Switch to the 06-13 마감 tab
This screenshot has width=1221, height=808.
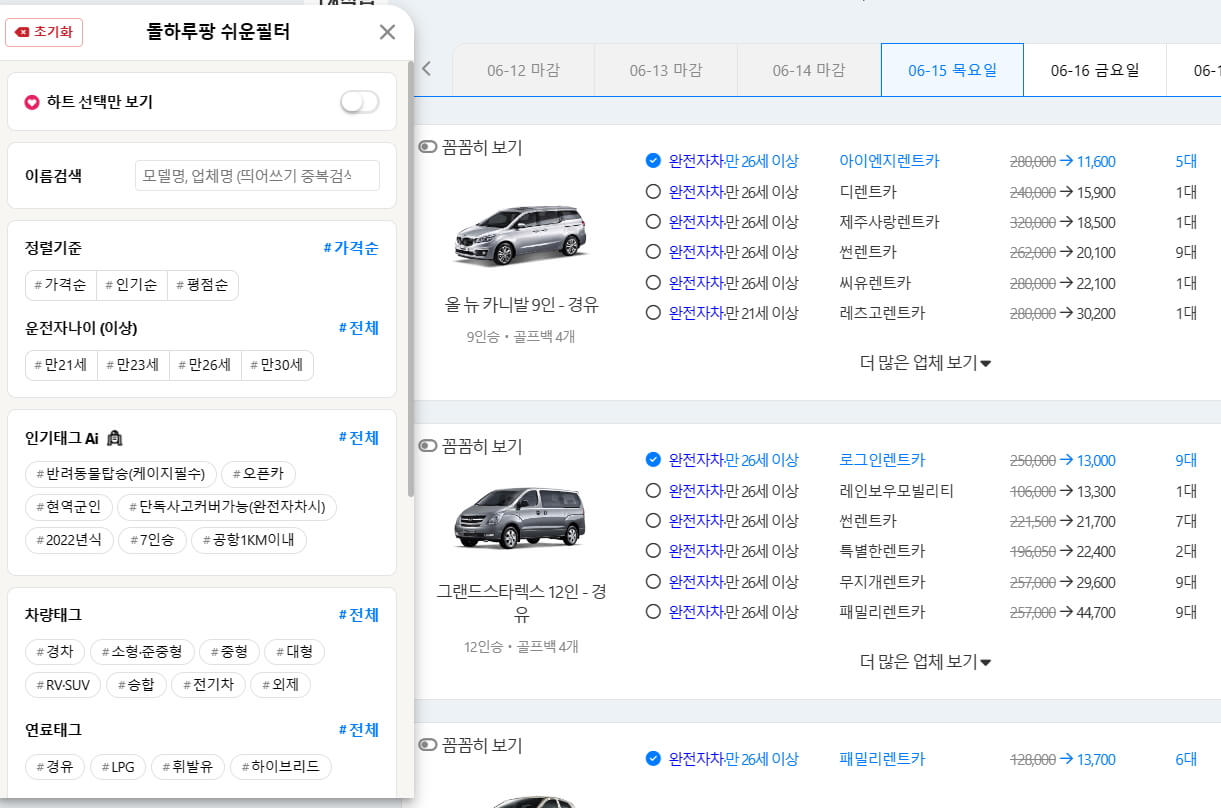point(666,70)
